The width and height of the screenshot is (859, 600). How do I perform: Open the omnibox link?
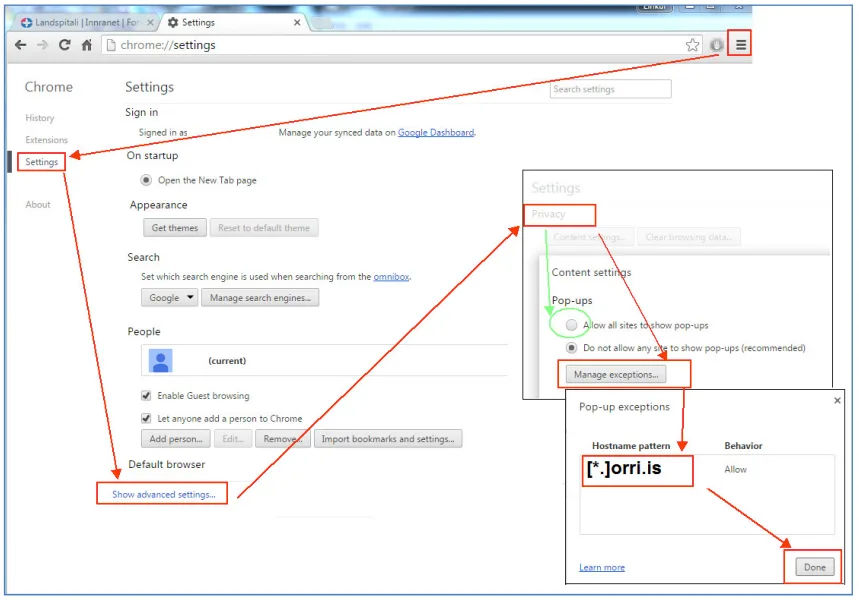[x=391, y=277]
